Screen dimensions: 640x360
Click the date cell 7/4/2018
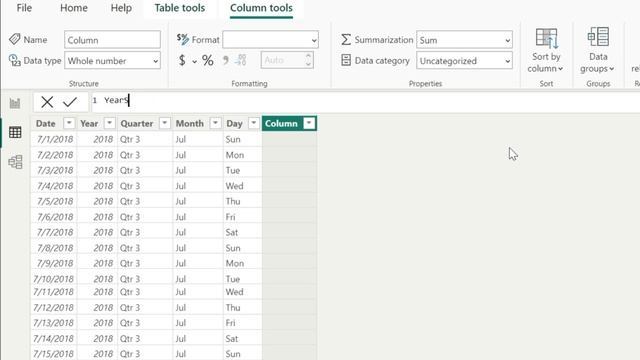point(55,186)
